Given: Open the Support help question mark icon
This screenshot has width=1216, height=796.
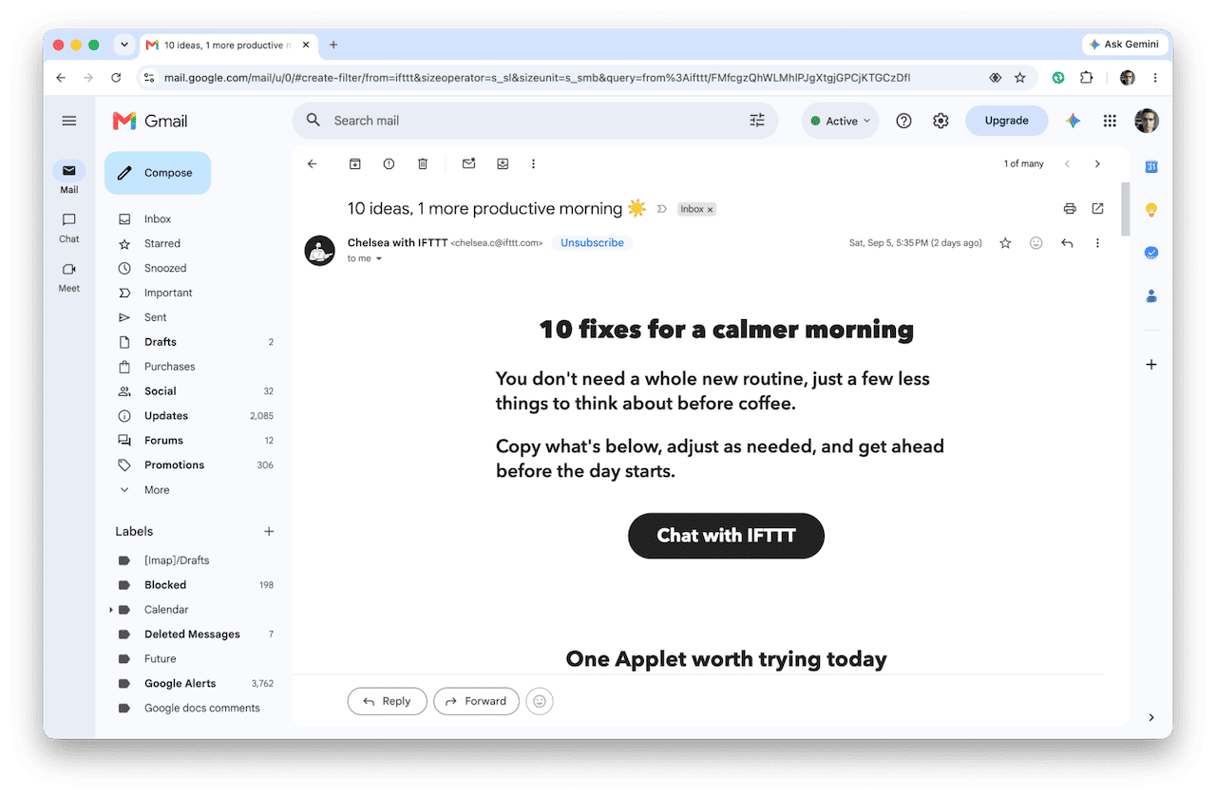Looking at the screenshot, I should [904, 121].
